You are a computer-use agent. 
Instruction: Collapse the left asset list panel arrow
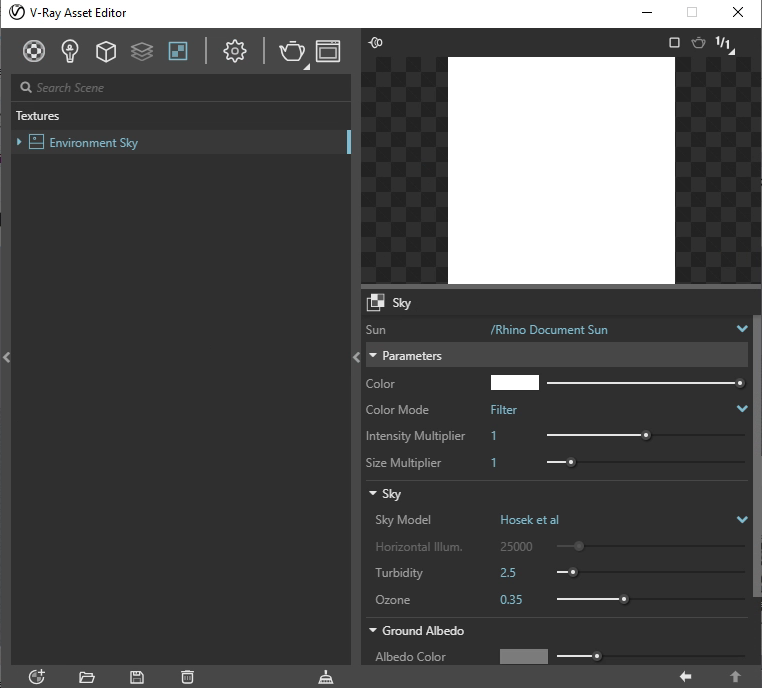6,358
